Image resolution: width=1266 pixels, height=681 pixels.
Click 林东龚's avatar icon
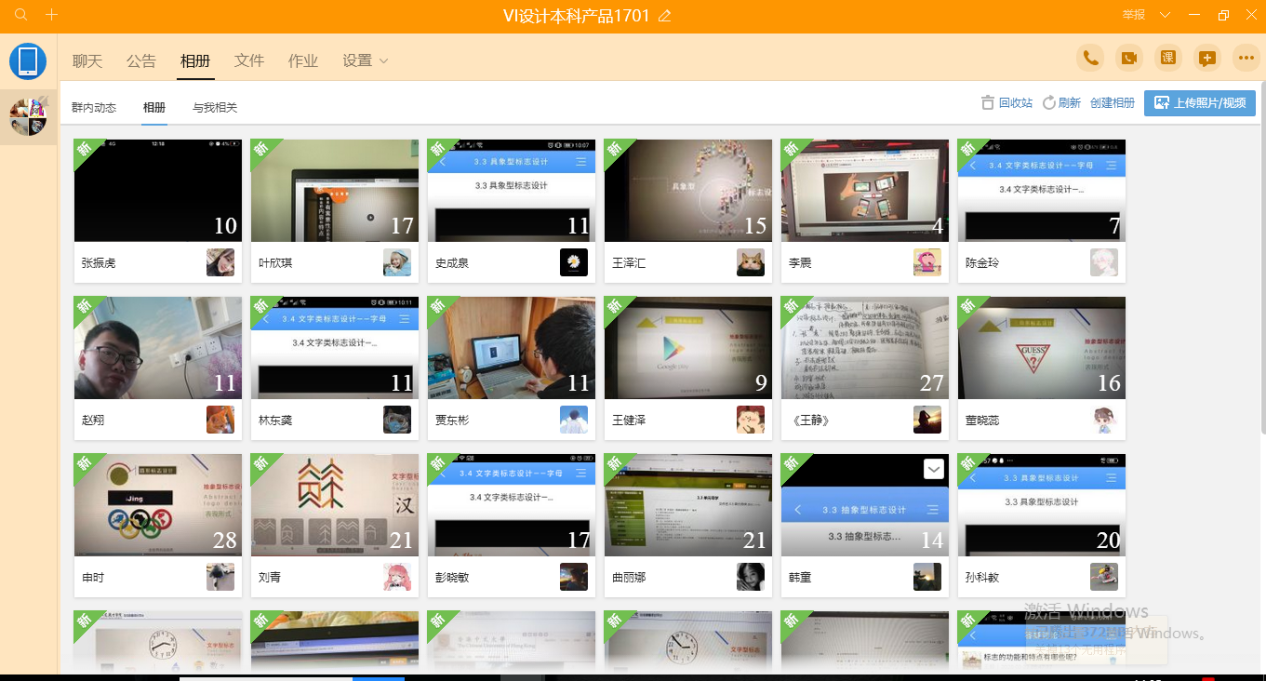(x=397, y=419)
